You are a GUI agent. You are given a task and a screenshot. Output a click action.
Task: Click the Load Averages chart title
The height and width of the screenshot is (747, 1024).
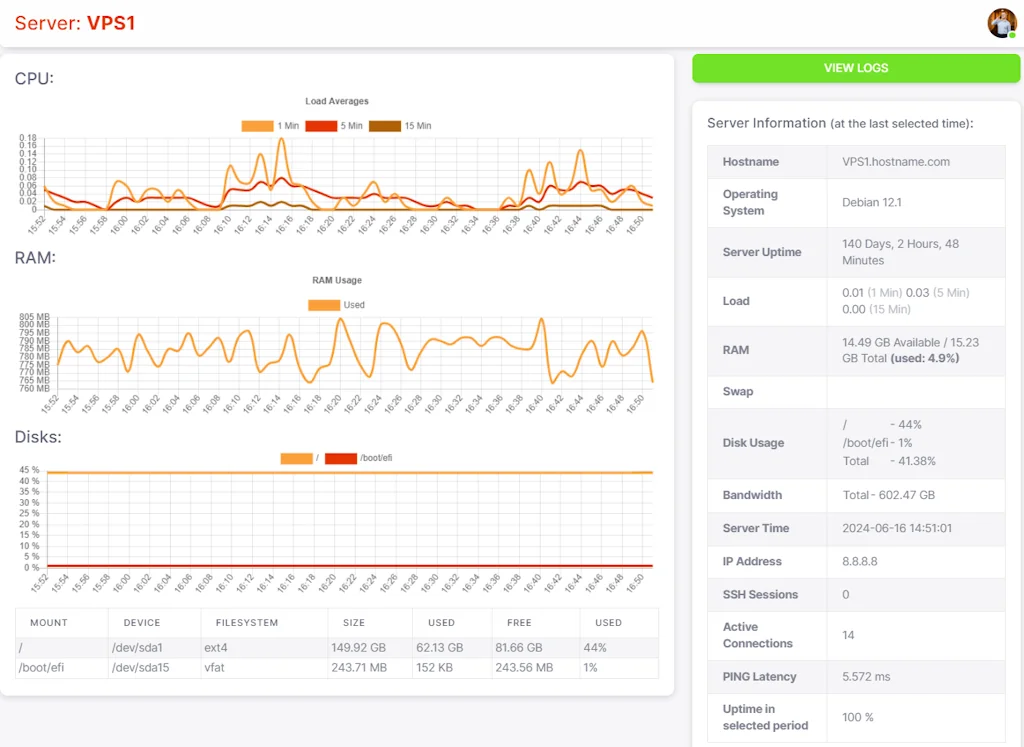click(336, 101)
